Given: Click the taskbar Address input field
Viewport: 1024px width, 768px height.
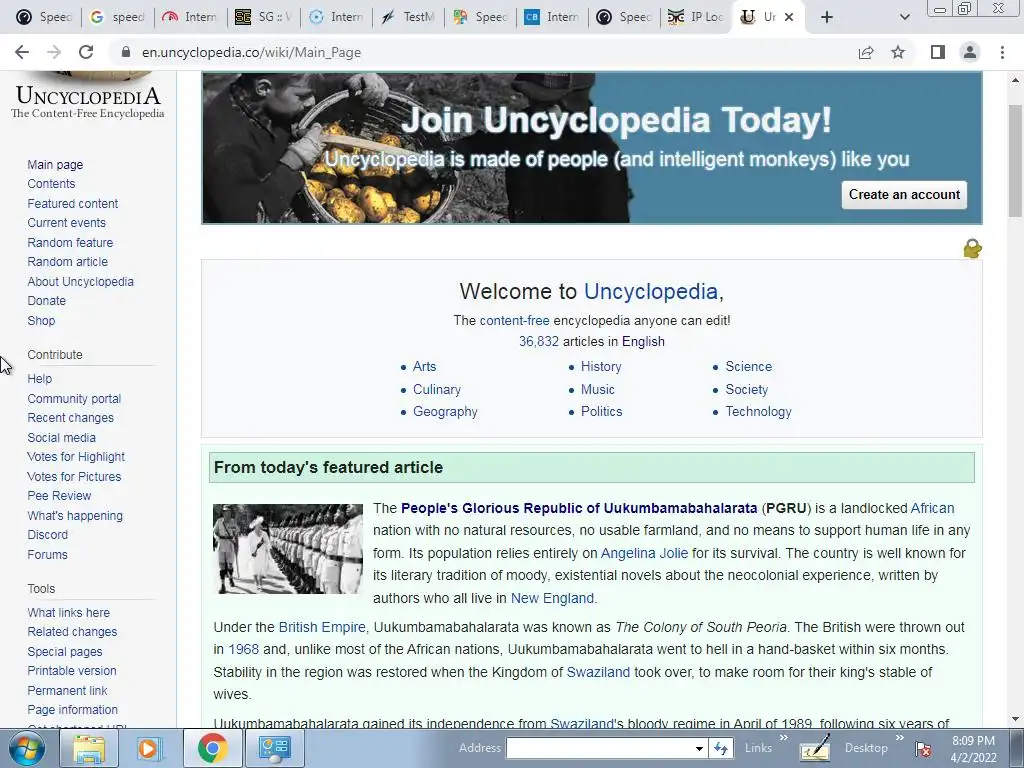Looking at the screenshot, I should click(x=600, y=748).
